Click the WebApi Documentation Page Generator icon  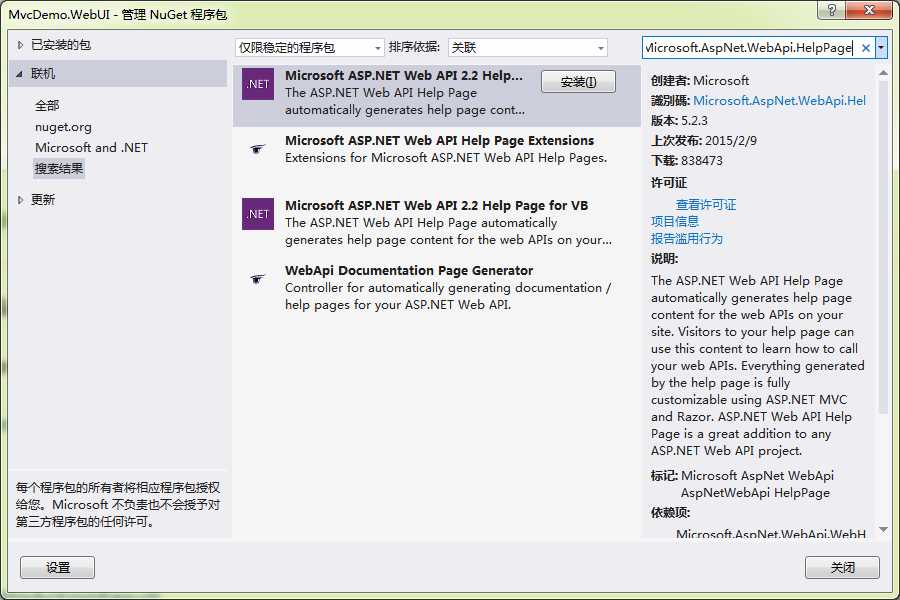pos(257,279)
